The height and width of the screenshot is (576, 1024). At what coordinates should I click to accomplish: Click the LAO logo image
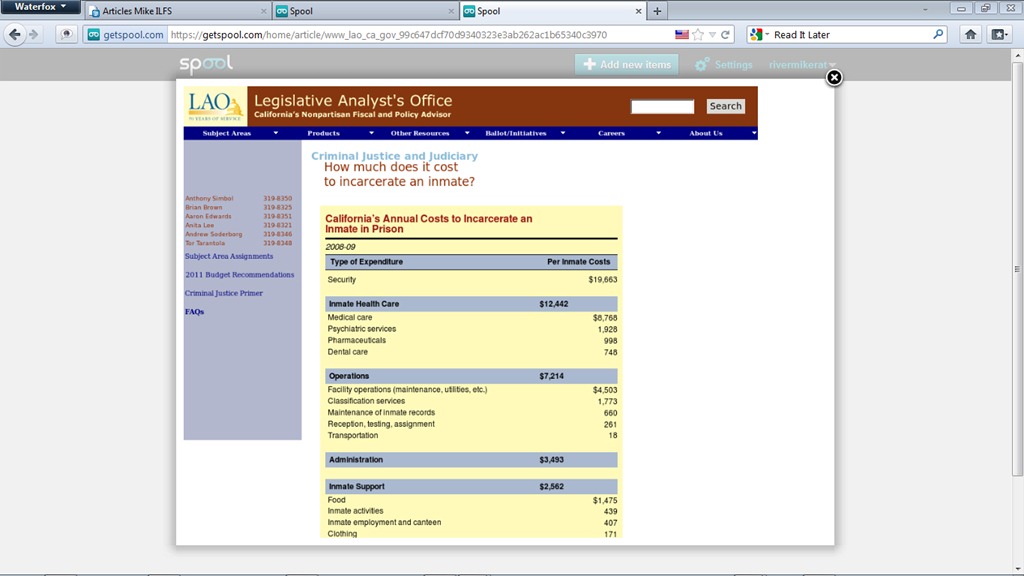[x=215, y=105]
